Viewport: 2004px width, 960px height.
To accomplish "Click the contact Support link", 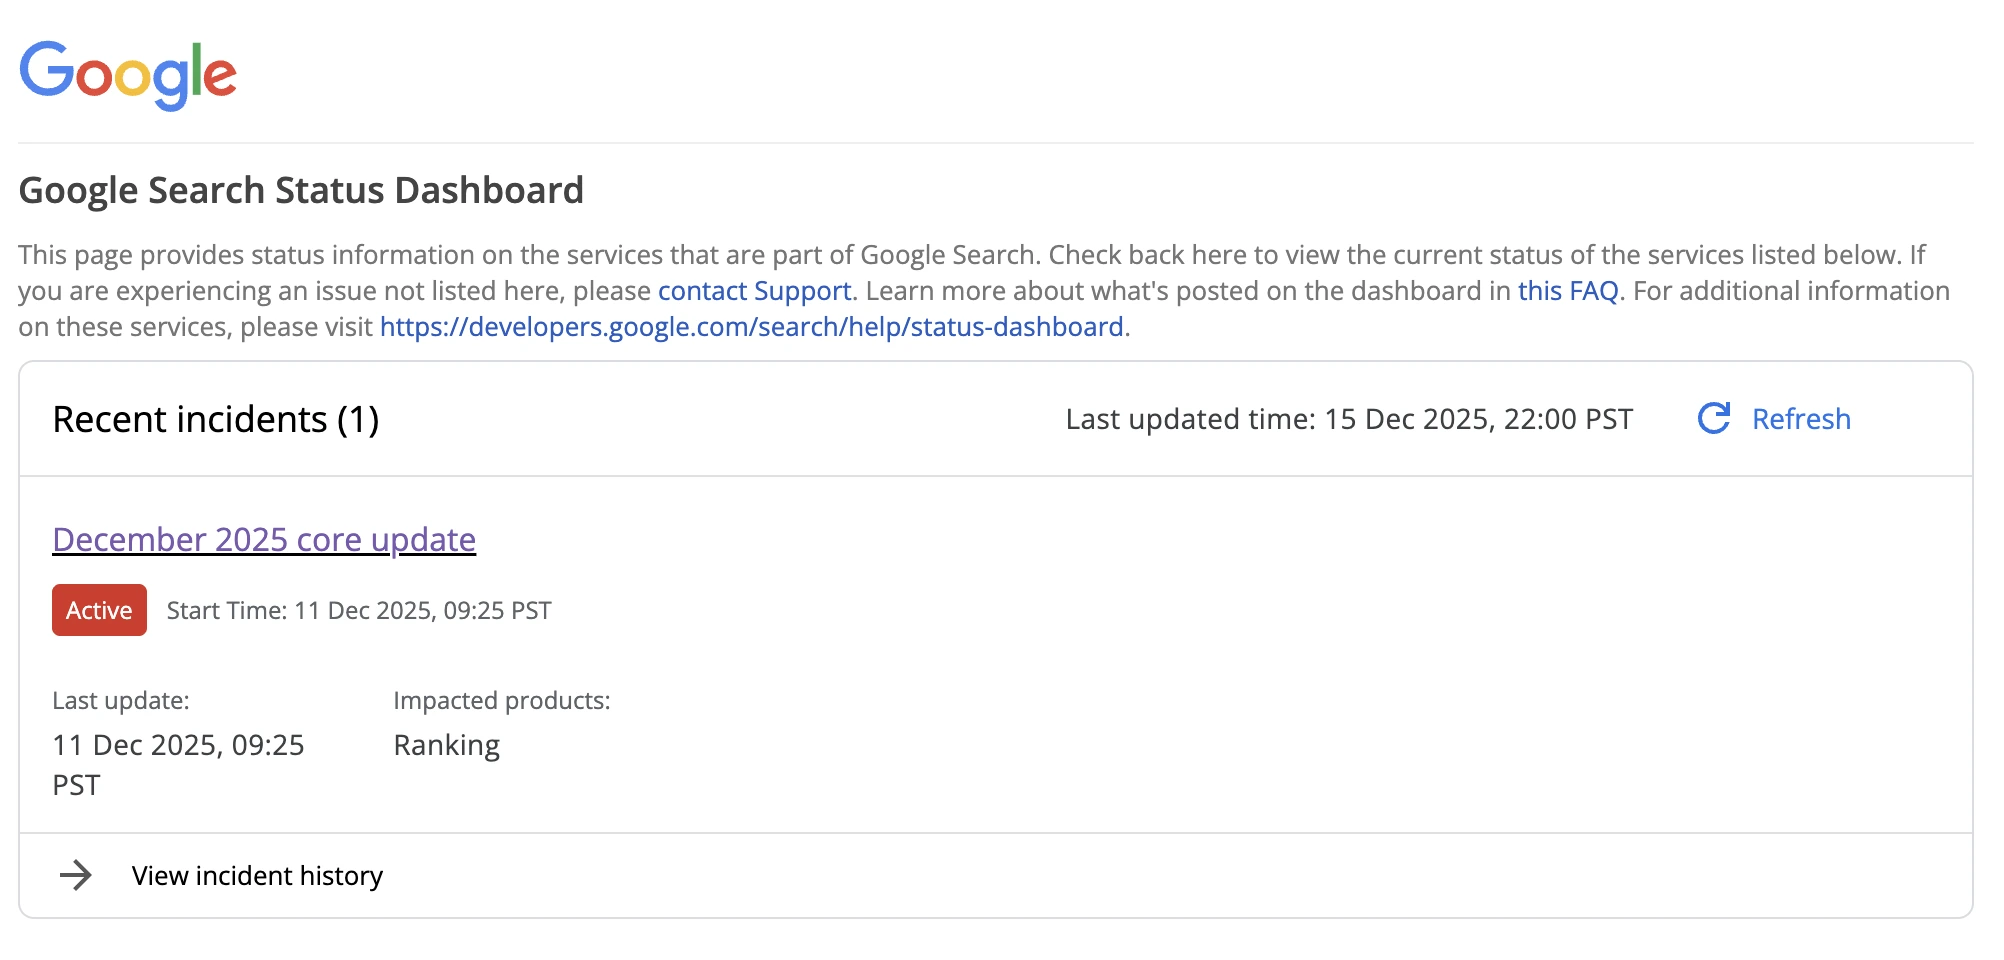I will point(754,291).
